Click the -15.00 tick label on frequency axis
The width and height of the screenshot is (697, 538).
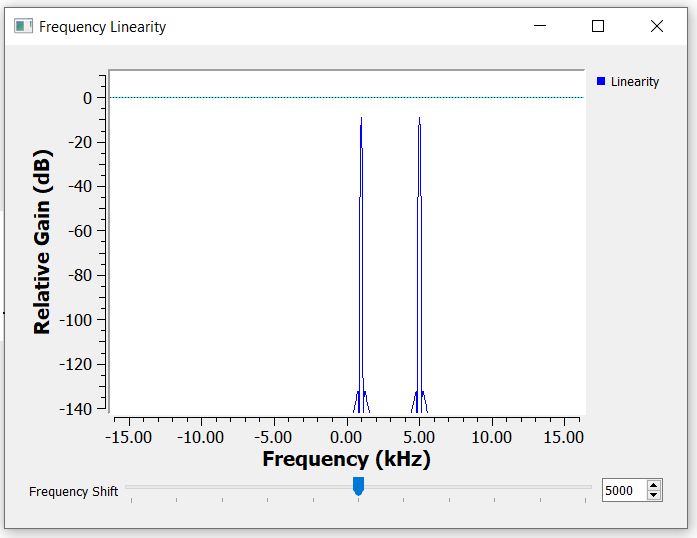coord(129,437)
